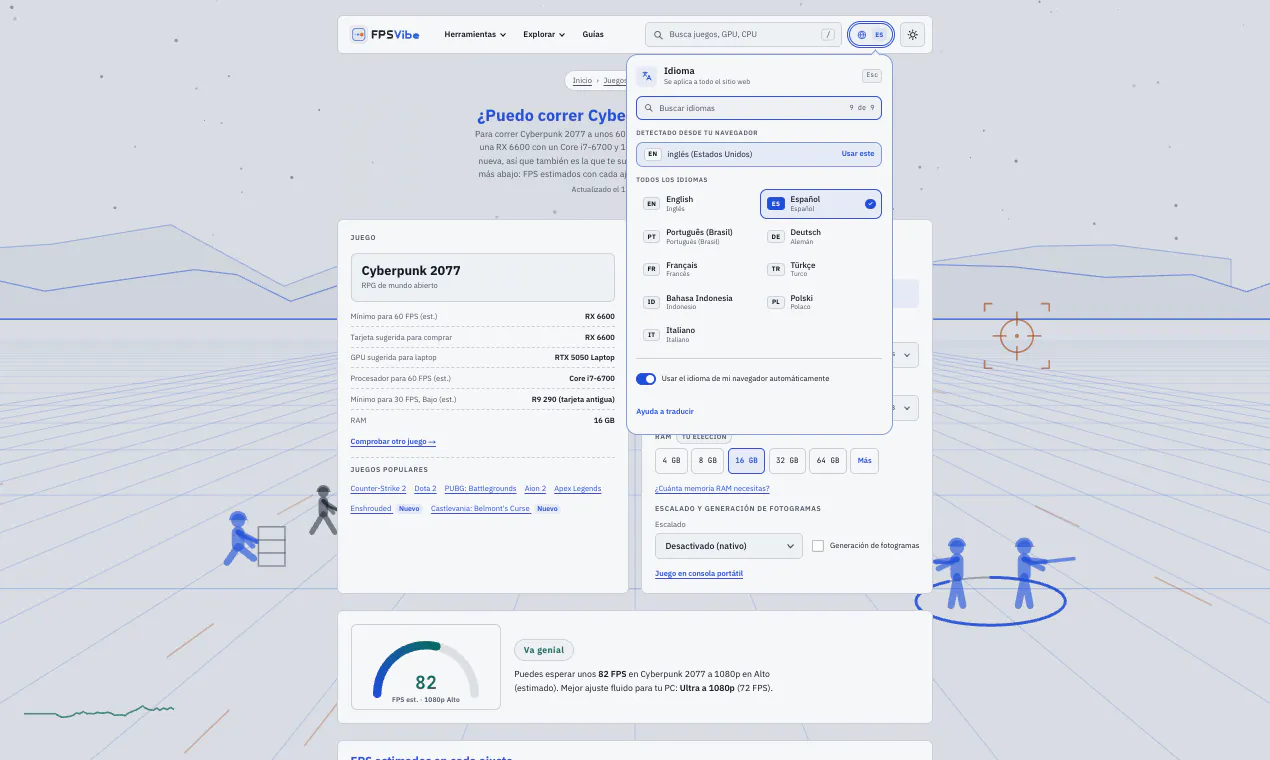Image resolution: width=1270 pixels, height=760 pixels.
Task: Click the slash shortcut badge in the search bar
Action: click(828, 35)
